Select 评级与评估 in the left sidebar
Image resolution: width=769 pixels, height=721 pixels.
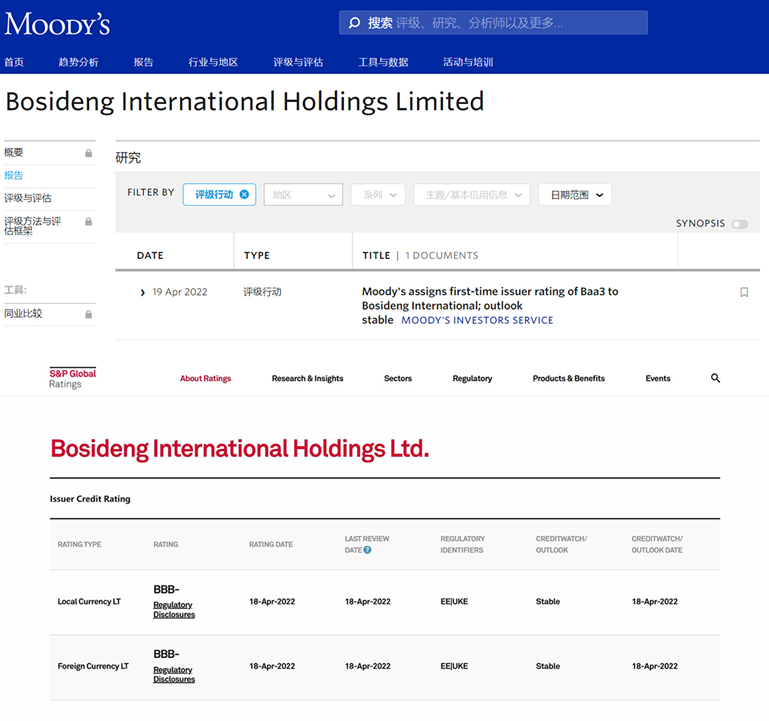point(28,198)
